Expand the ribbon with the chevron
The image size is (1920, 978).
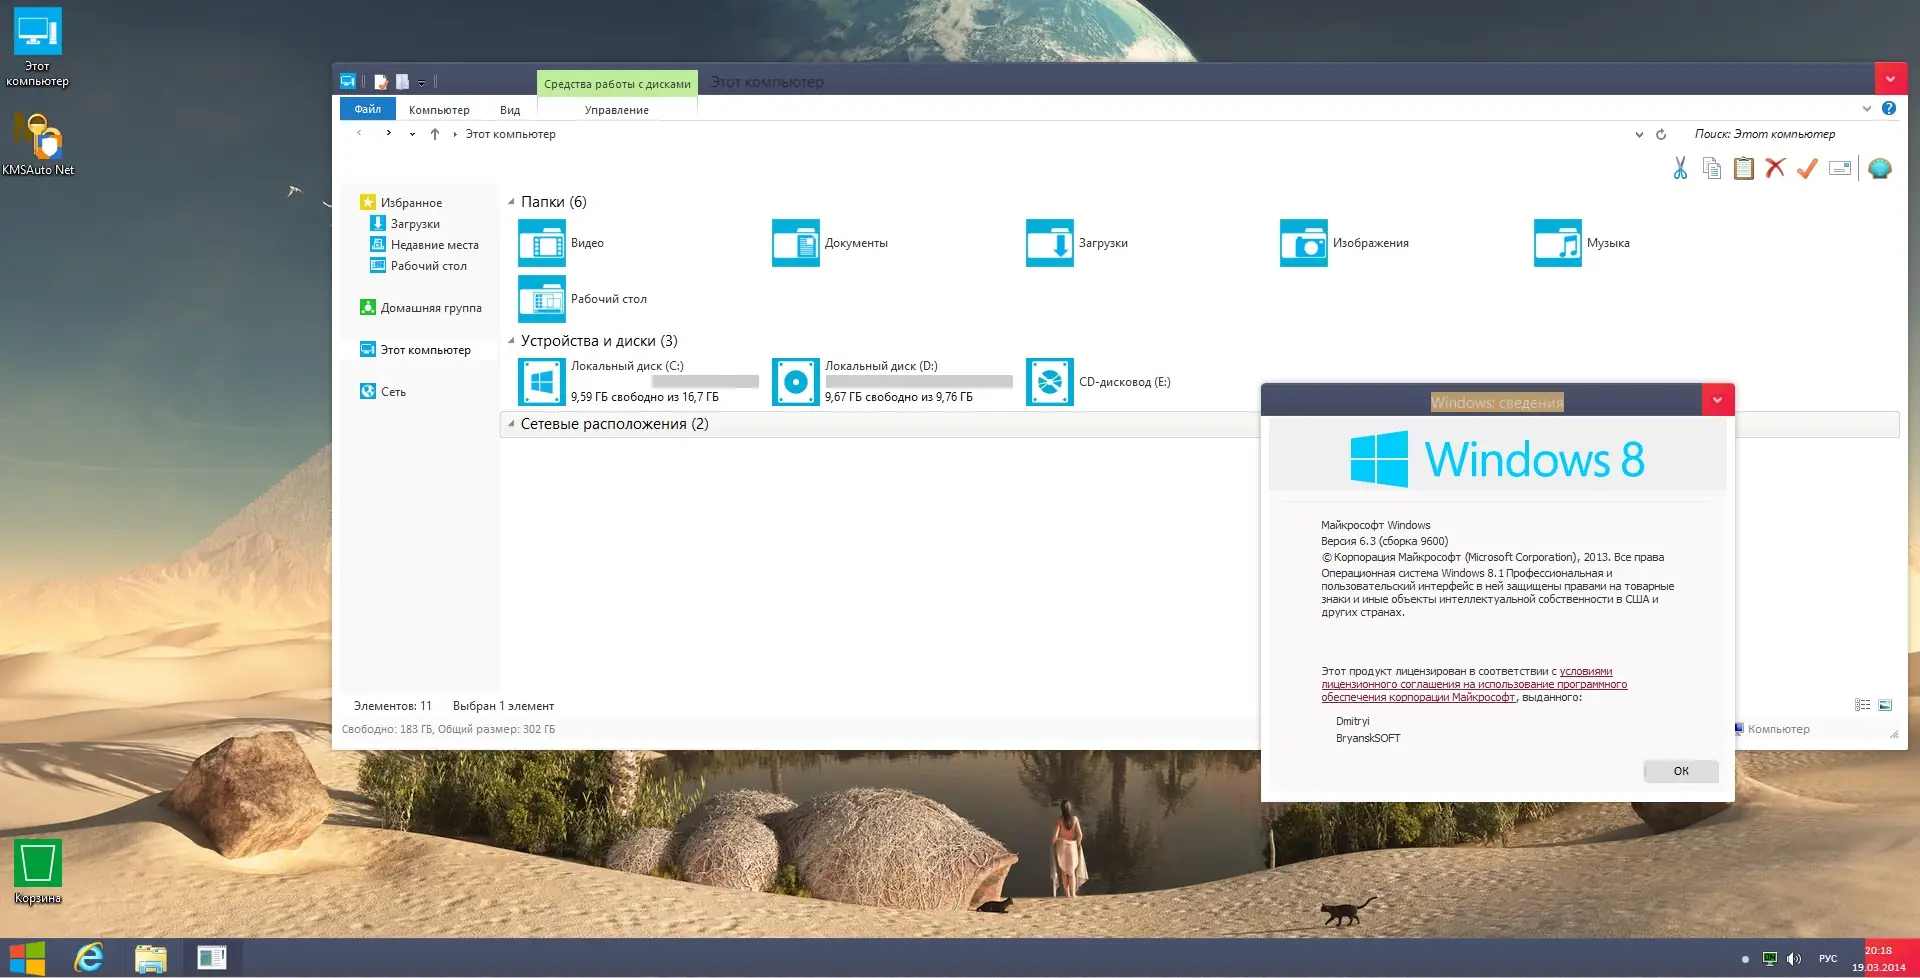tap(1867, 109)
